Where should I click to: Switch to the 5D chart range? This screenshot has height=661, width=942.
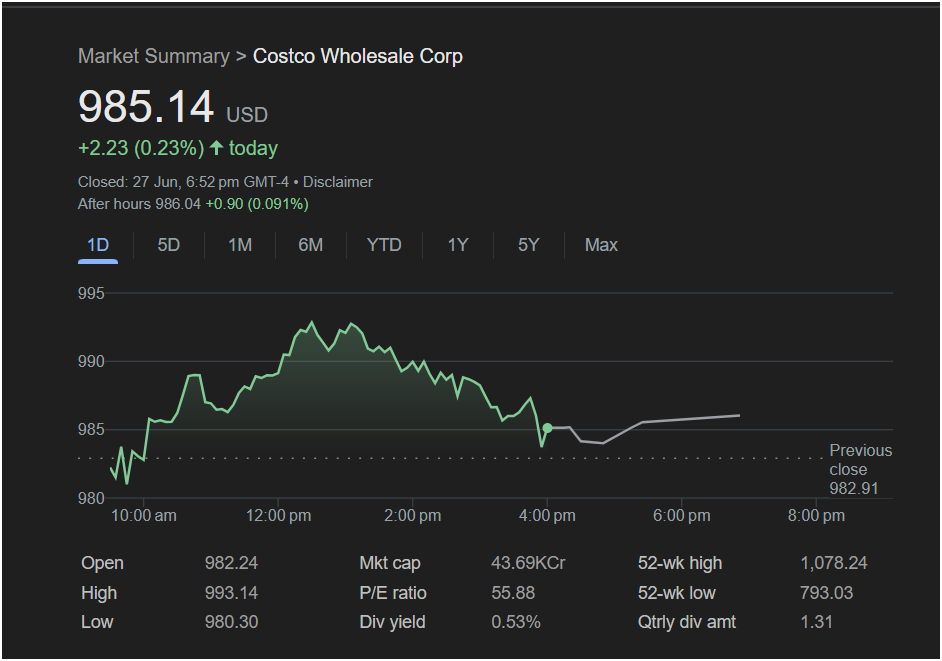click(169, 245)
